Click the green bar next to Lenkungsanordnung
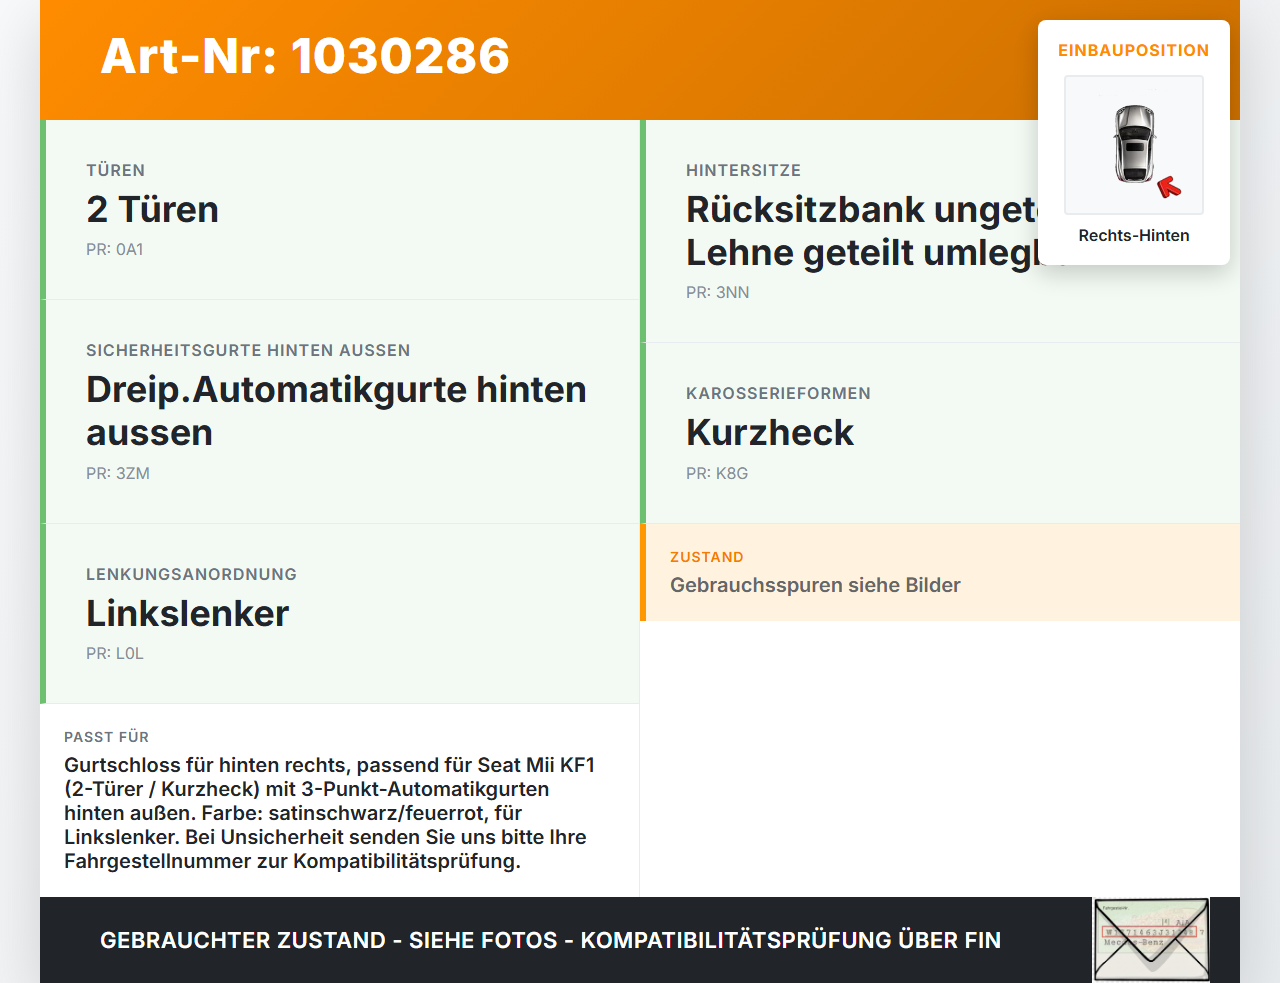 click(x=42, y=614)
